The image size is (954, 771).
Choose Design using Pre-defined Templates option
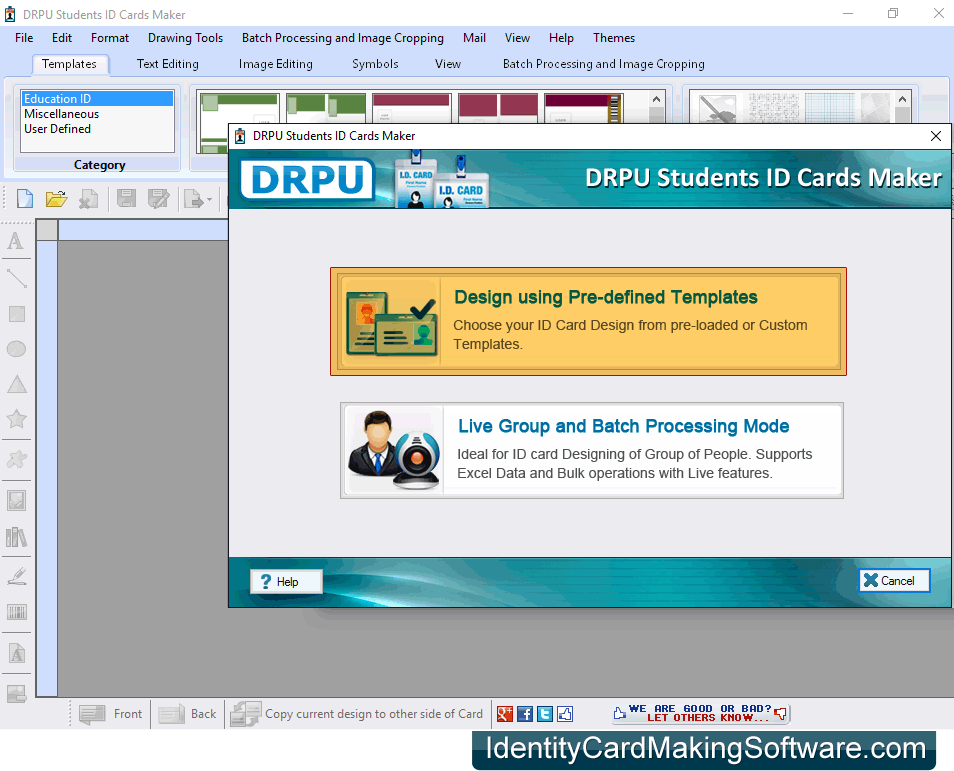[588, 321]
